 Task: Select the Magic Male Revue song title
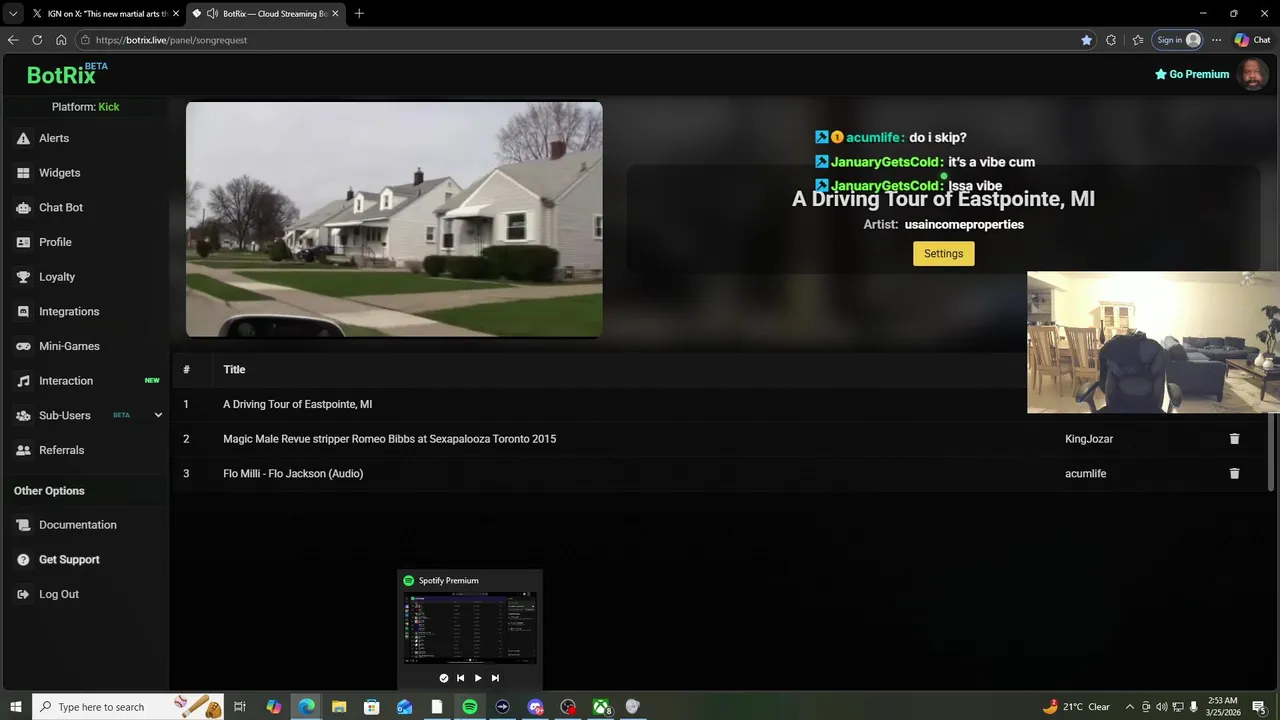[x=389, y=439]
